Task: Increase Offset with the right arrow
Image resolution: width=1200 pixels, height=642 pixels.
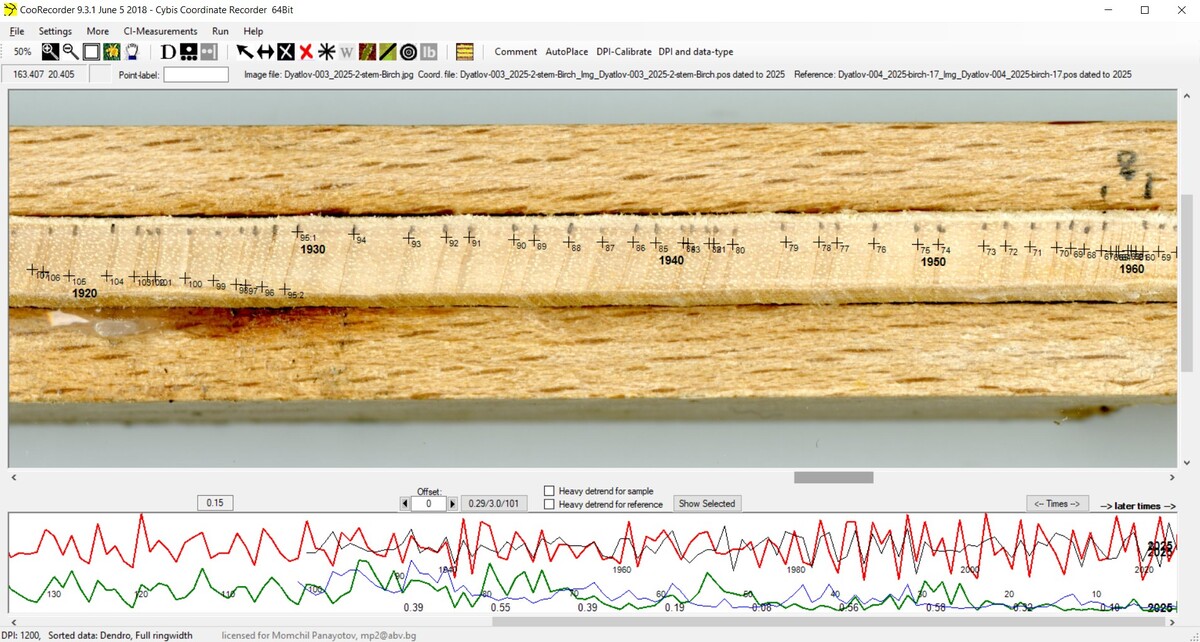Action: pyautogui.click(x=452, y=504)
